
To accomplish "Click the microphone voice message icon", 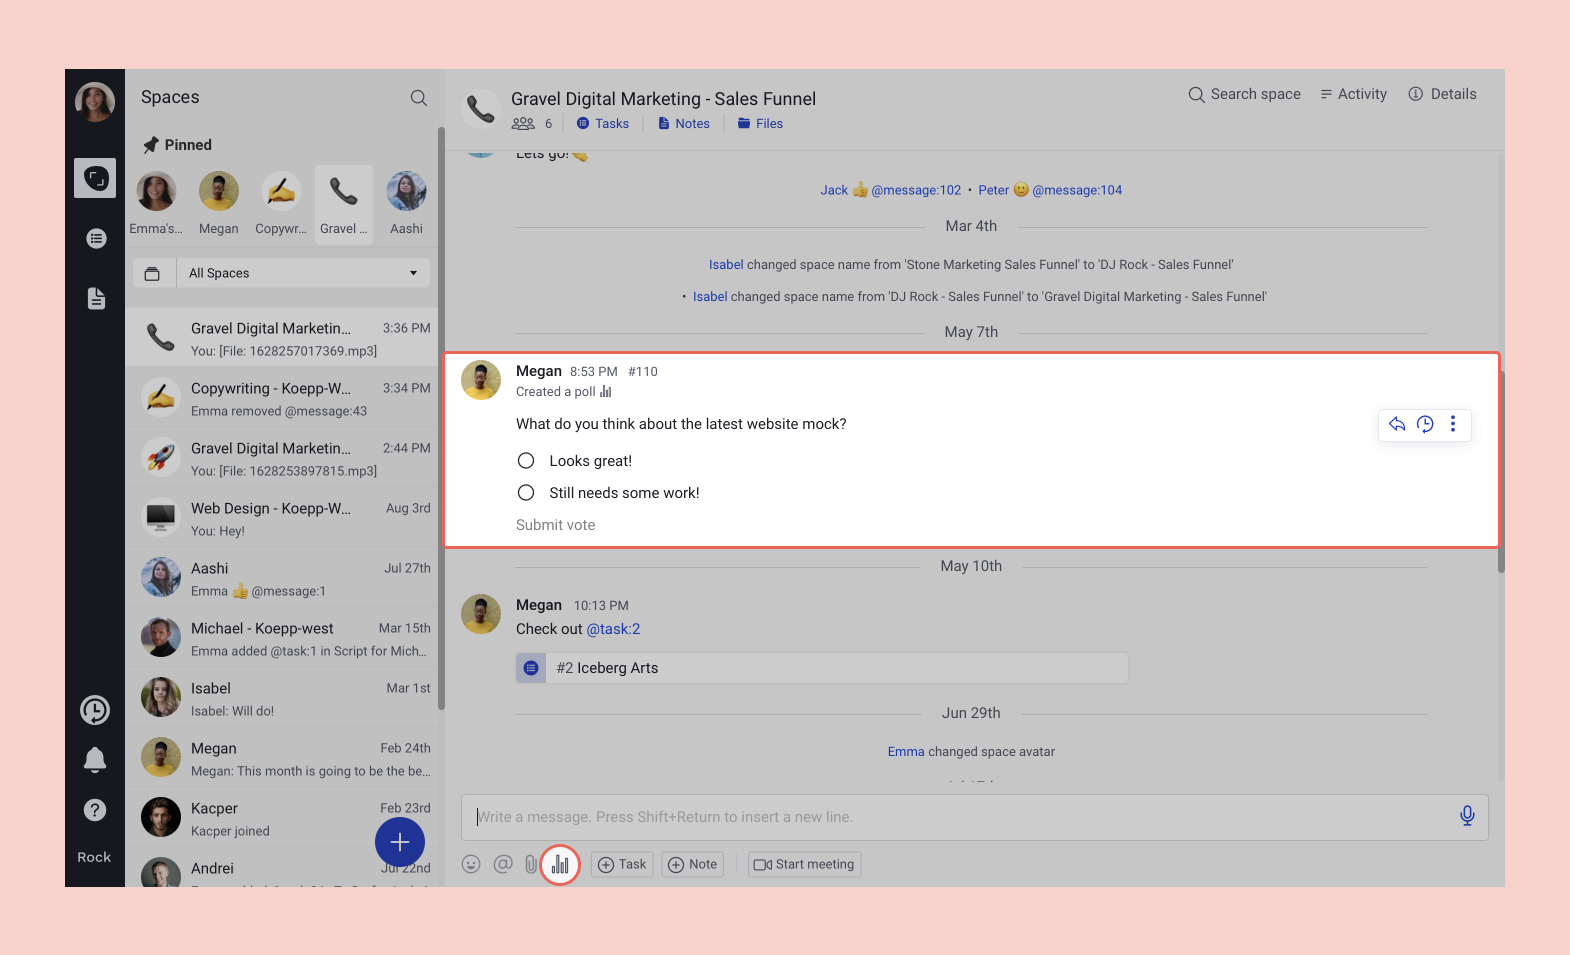I will point(1467,816).
